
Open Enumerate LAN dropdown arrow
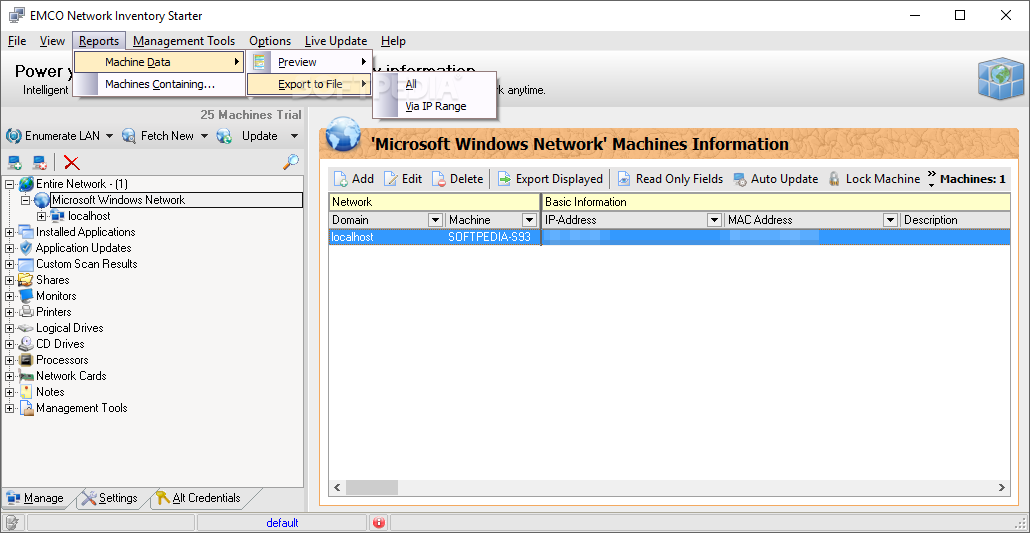pos(109,136)
